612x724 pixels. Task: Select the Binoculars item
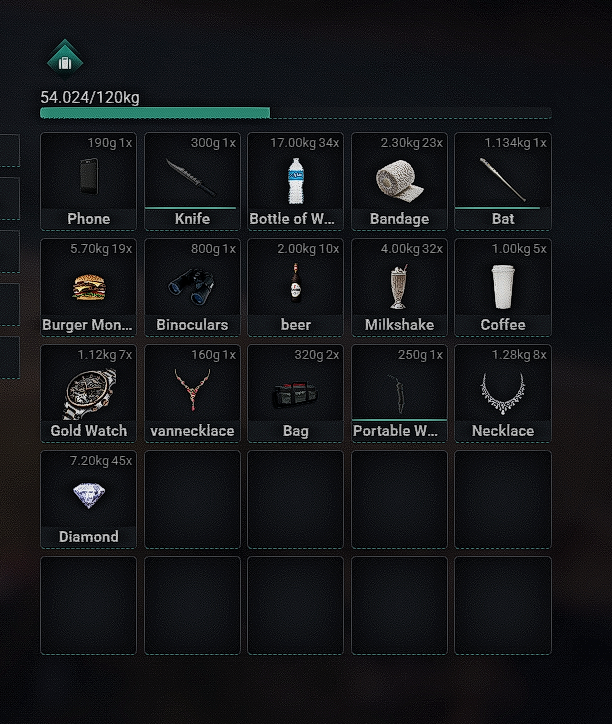(192, 287)
